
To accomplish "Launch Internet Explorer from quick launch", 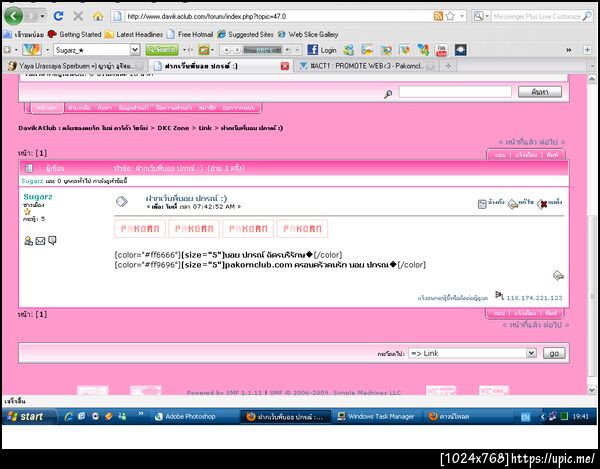I will (68, 416).
